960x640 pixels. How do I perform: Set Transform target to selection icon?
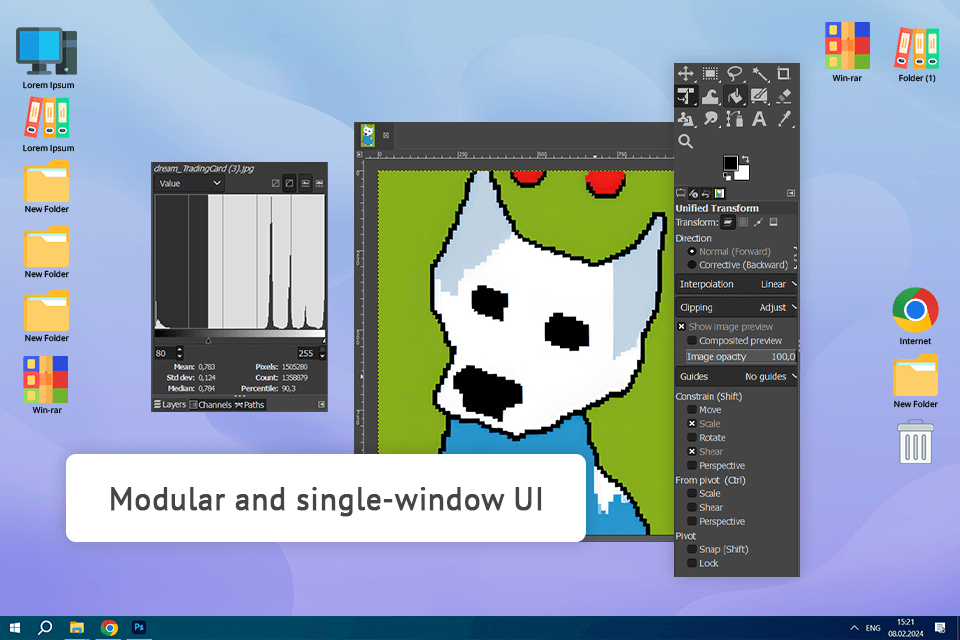[x=743, y=222]
